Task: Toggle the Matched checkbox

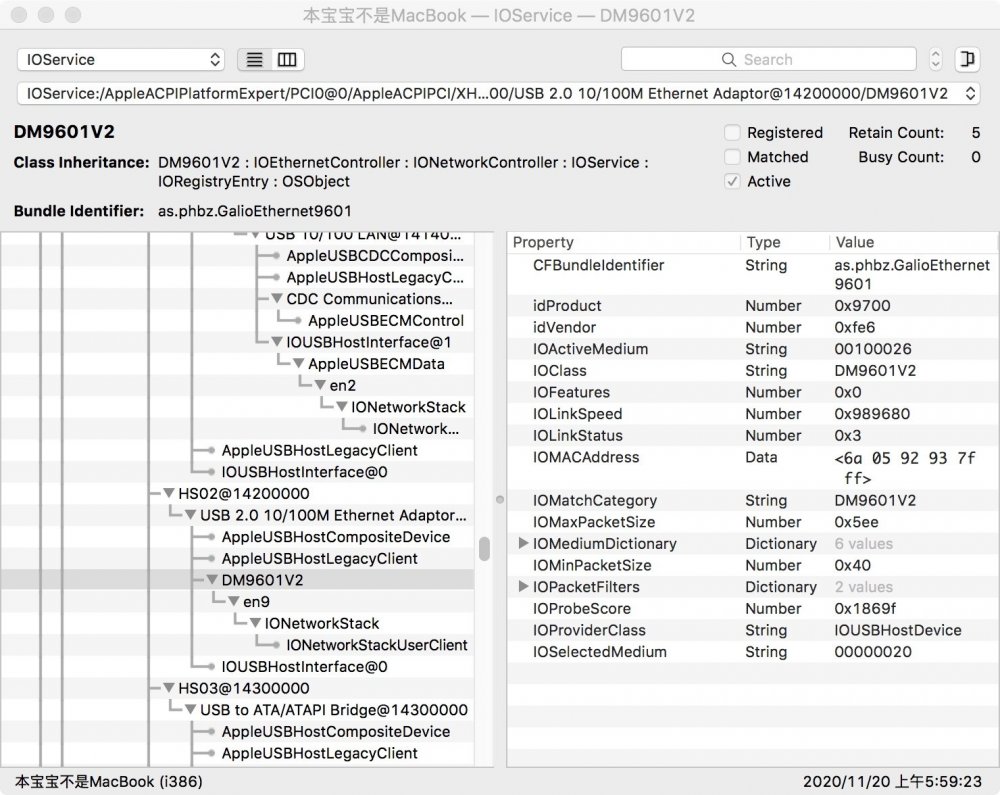Action: [x=732, y=157]
